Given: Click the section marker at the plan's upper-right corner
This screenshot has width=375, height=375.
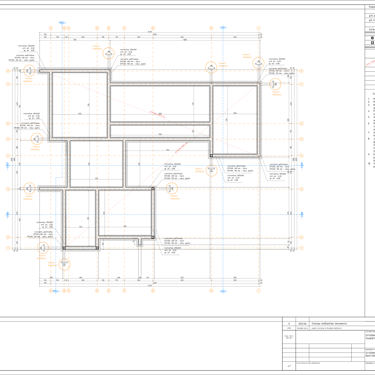Looking at the screenshot, I should coord(258,63).
